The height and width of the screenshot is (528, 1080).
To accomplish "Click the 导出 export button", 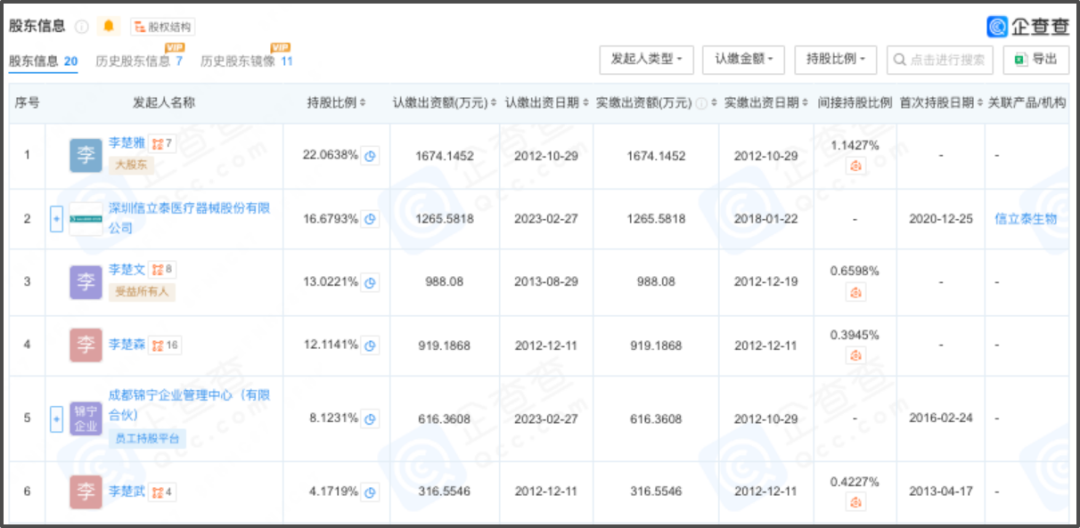I will pos(1035,59).
